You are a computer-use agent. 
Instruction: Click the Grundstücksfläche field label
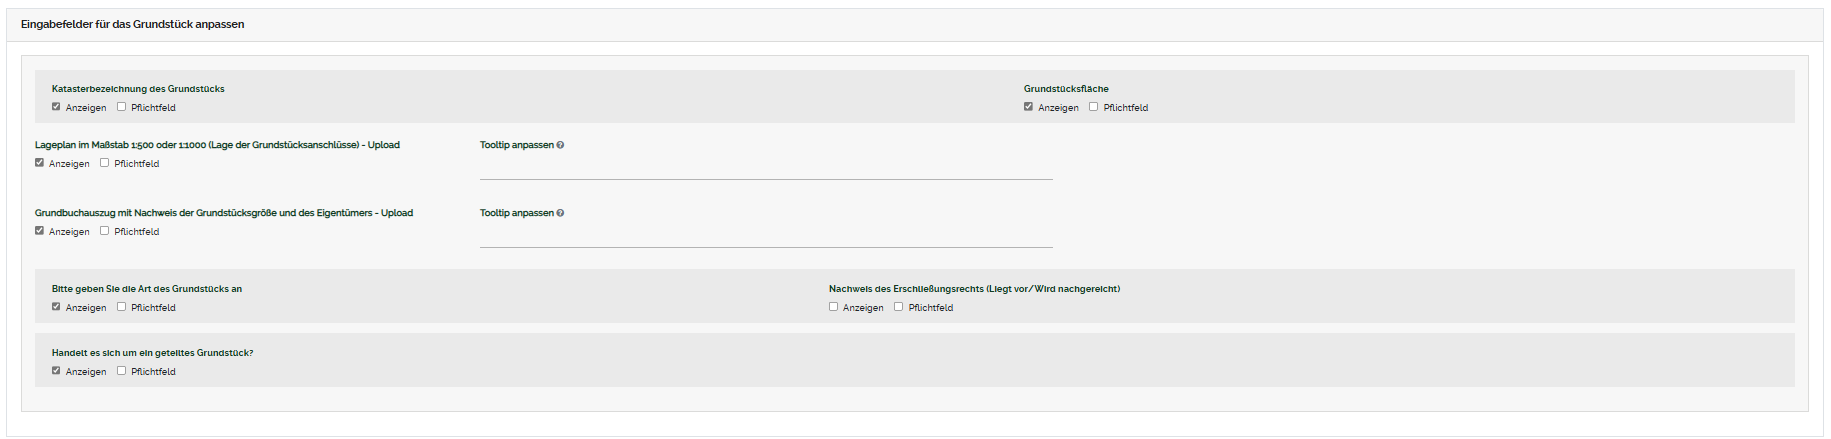click(x=1066, y=89)
